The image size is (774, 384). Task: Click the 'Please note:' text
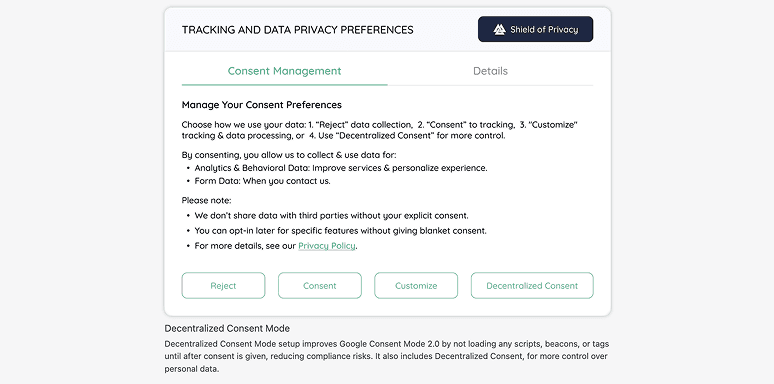(x=206, y=200)
